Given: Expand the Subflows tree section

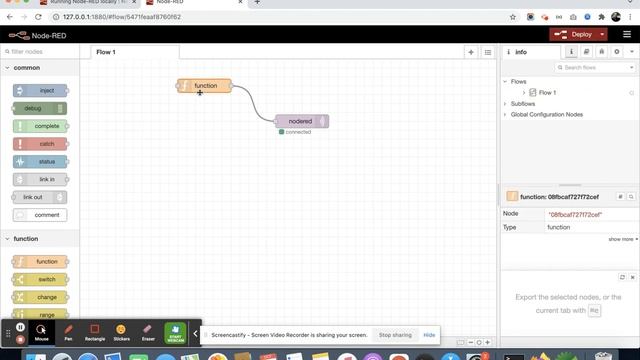Looking at the screenshot, I should (x=505, y=104).
